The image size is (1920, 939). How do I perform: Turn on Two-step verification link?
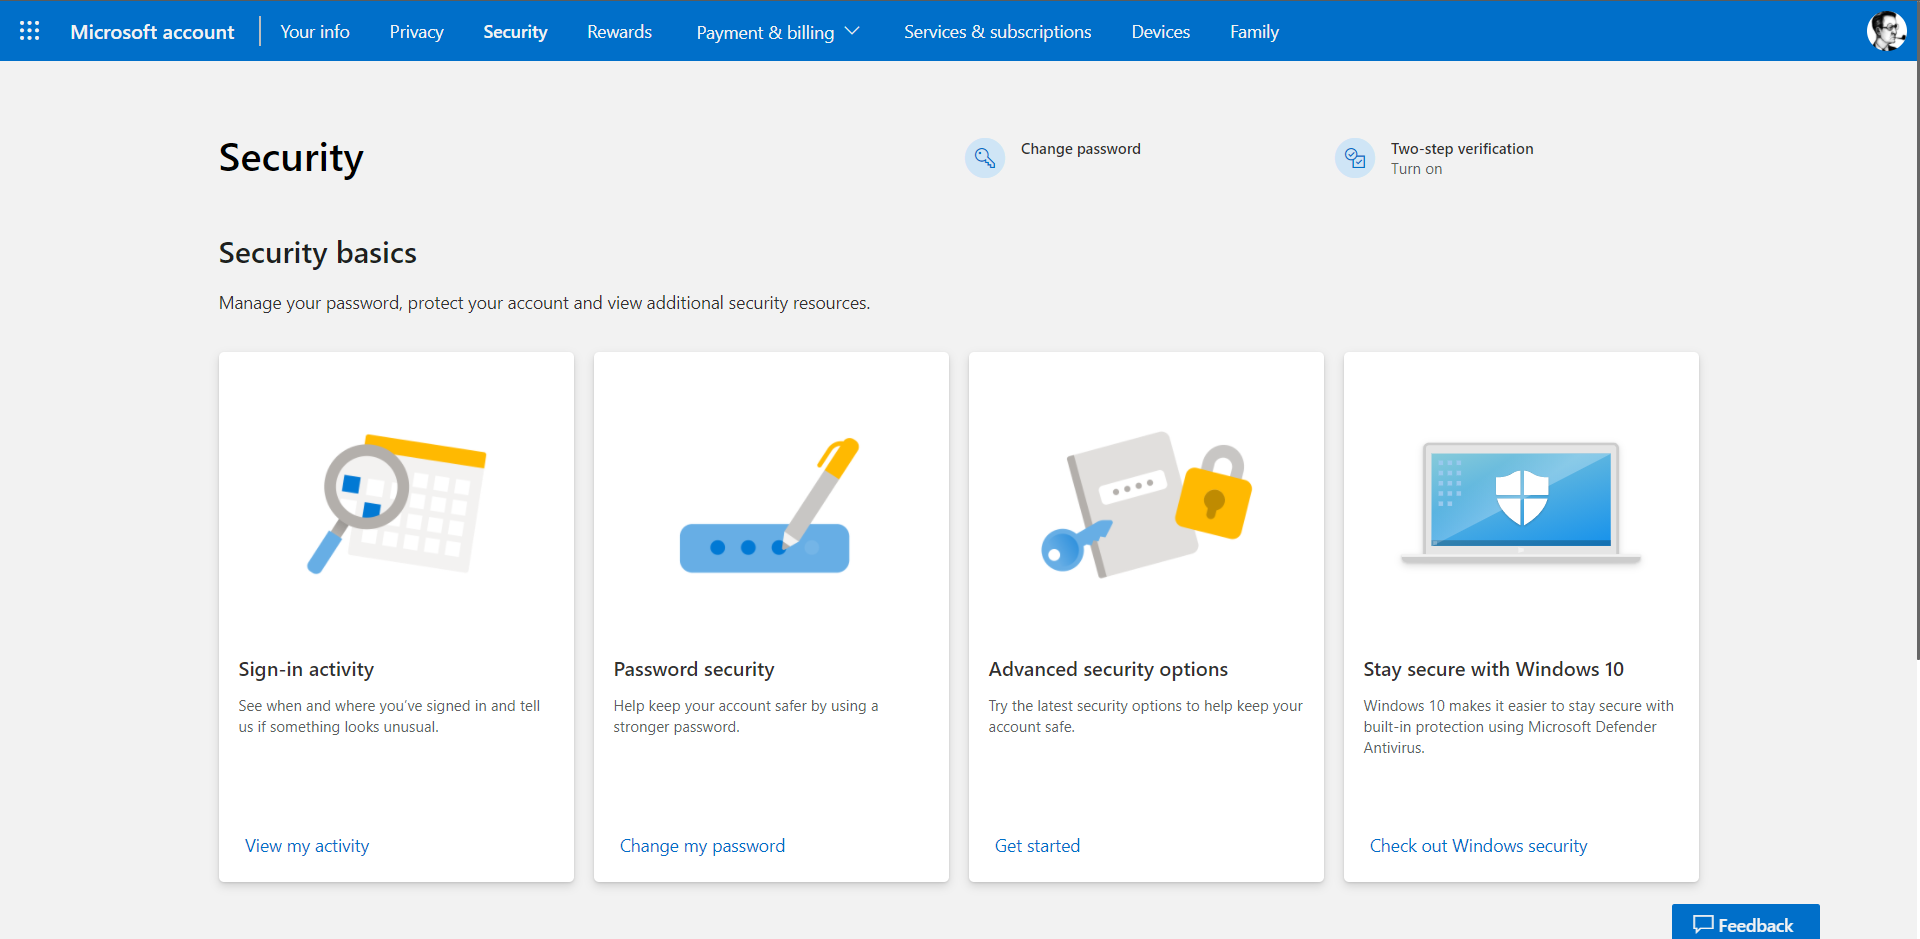[x=1416, y=169]
